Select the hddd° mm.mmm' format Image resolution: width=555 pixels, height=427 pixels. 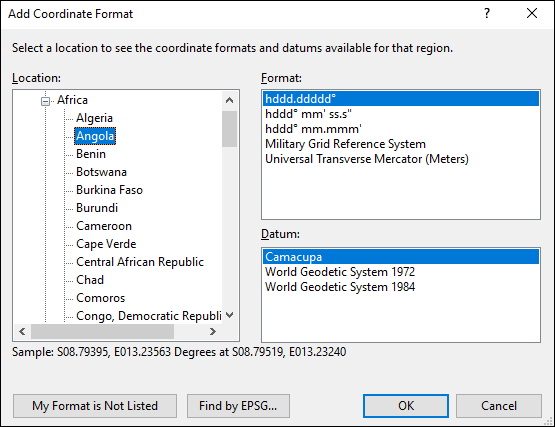[x=401, y=129]
